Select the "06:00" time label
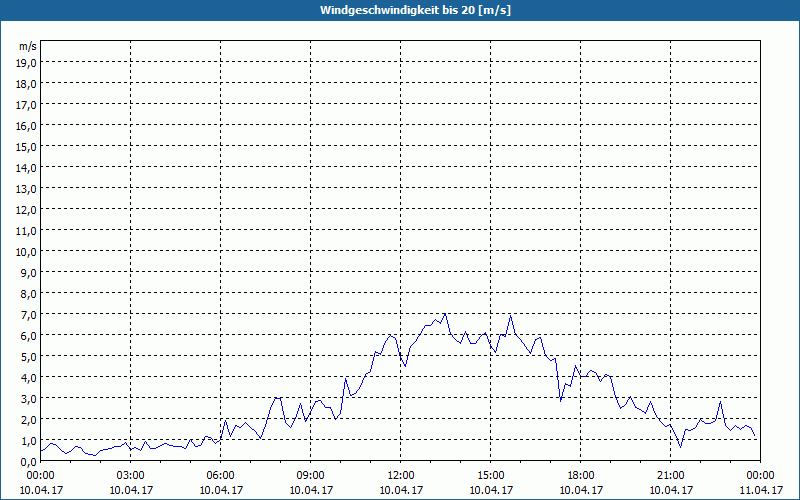 (220, 476)
